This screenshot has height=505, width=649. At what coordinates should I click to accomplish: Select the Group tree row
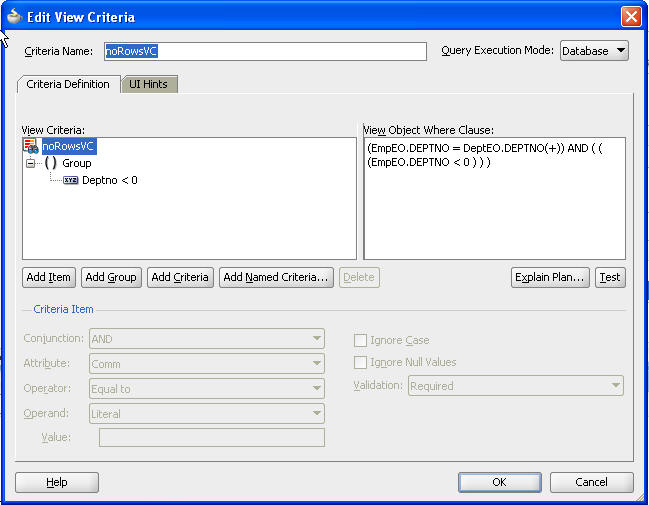click(x=77, y=163)
